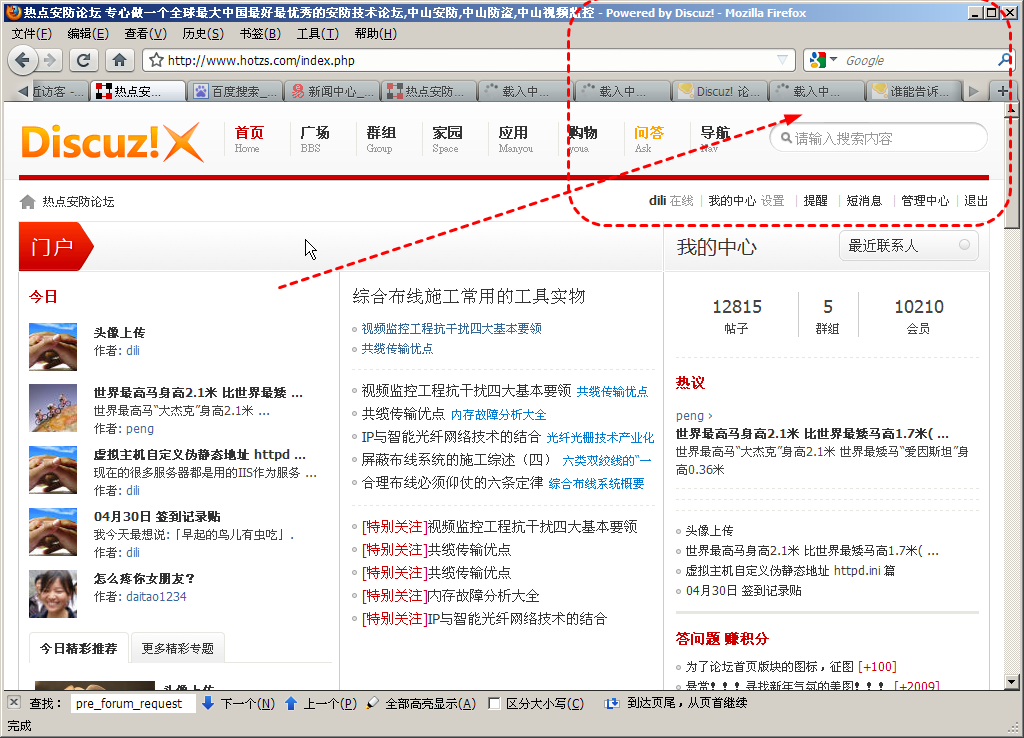Switch to the 百度搜索 tab
This screenshot has width=1024, height=738.
click(236, 91)
